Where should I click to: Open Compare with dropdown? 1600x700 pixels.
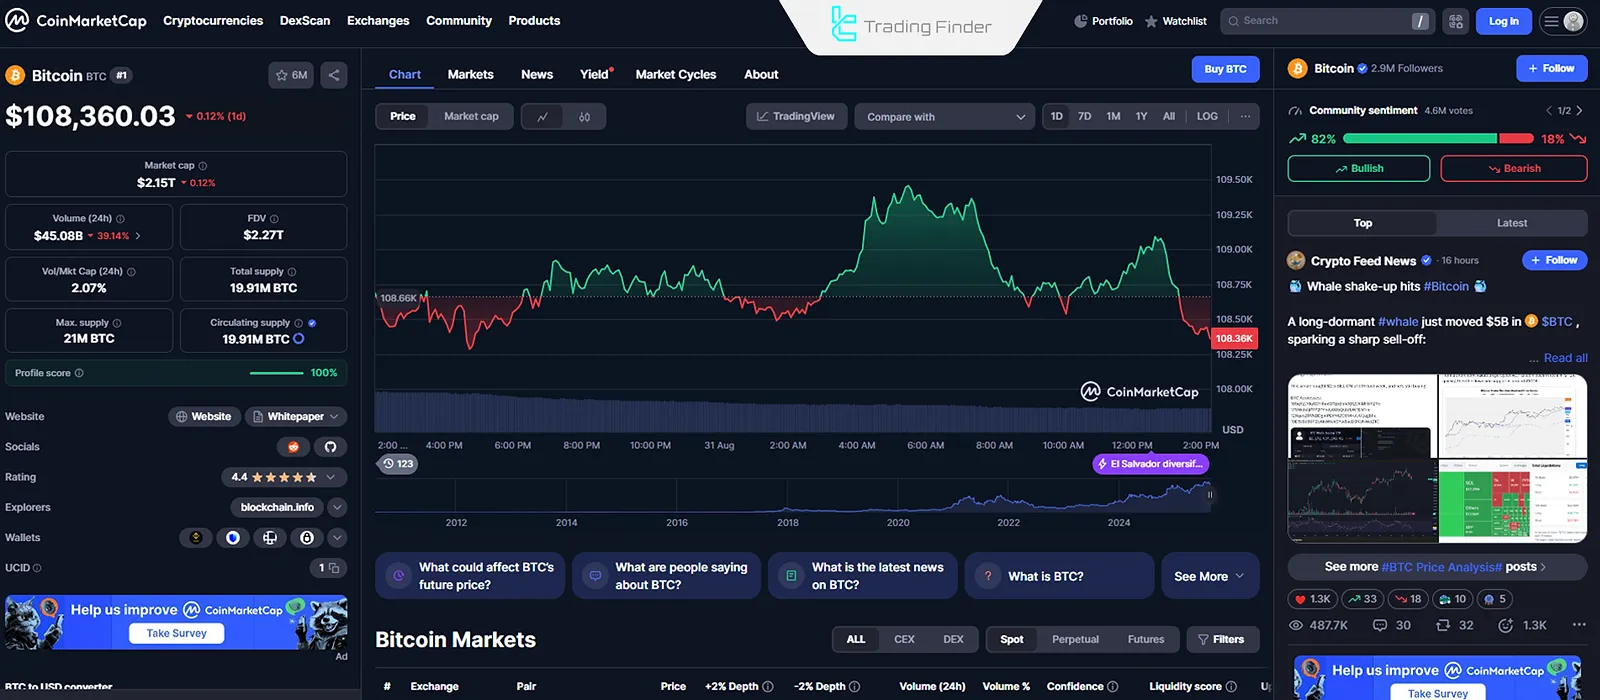coord(945,117)
